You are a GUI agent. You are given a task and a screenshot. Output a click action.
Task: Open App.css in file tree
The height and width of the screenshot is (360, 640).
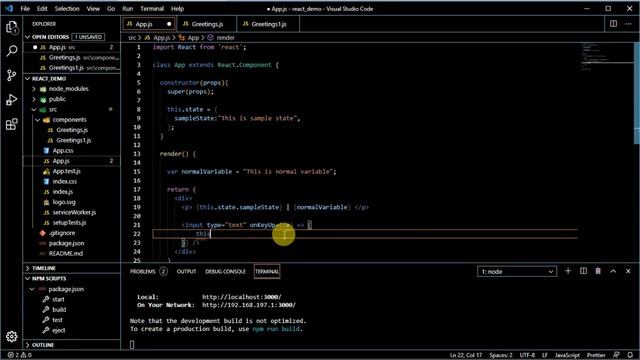coord(63,151)
